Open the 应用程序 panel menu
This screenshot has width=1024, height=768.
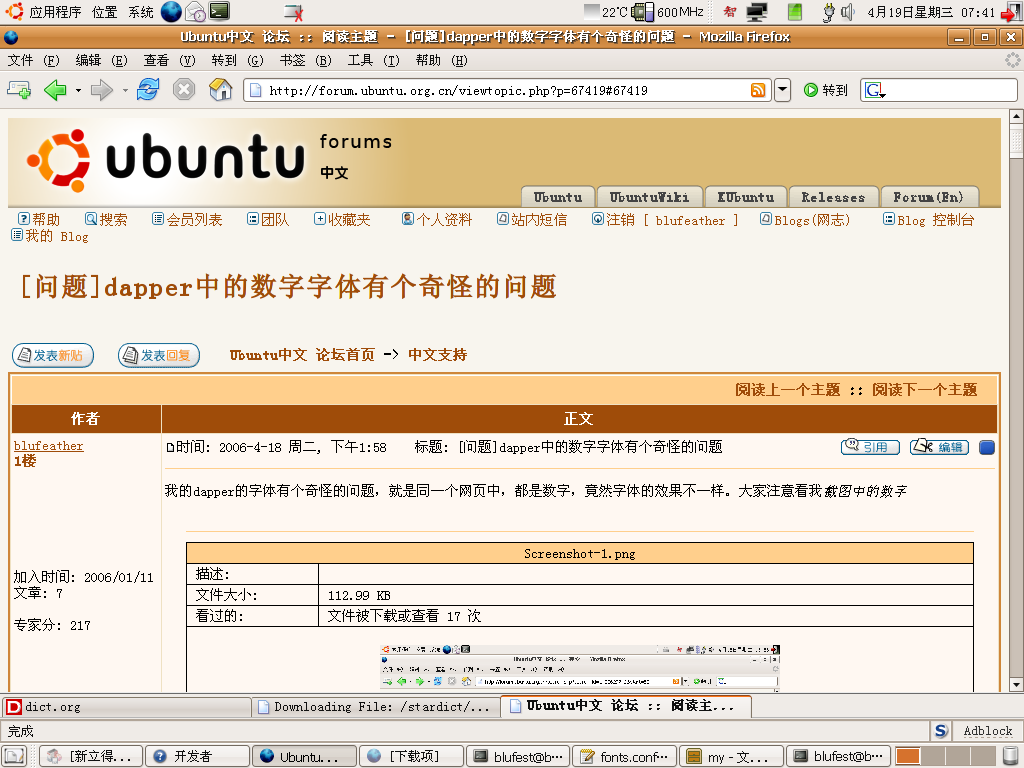pos(43,12)
